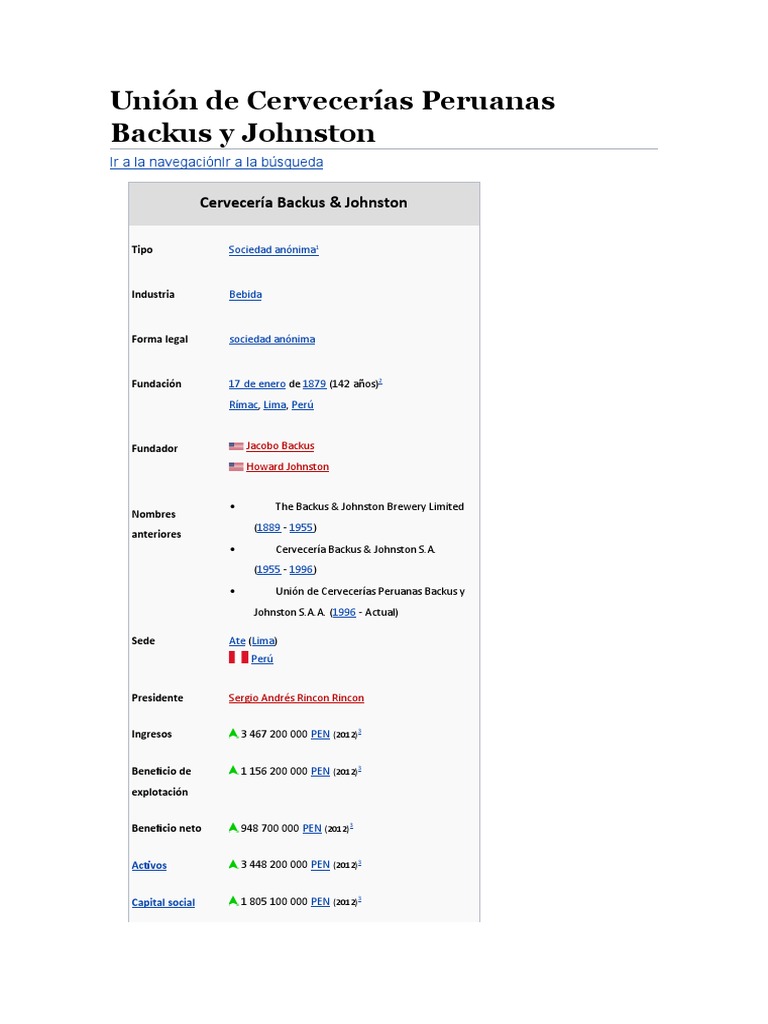Open the Lima link in Sede row
Screen dimensions: 768x1024
pos(263,641)
